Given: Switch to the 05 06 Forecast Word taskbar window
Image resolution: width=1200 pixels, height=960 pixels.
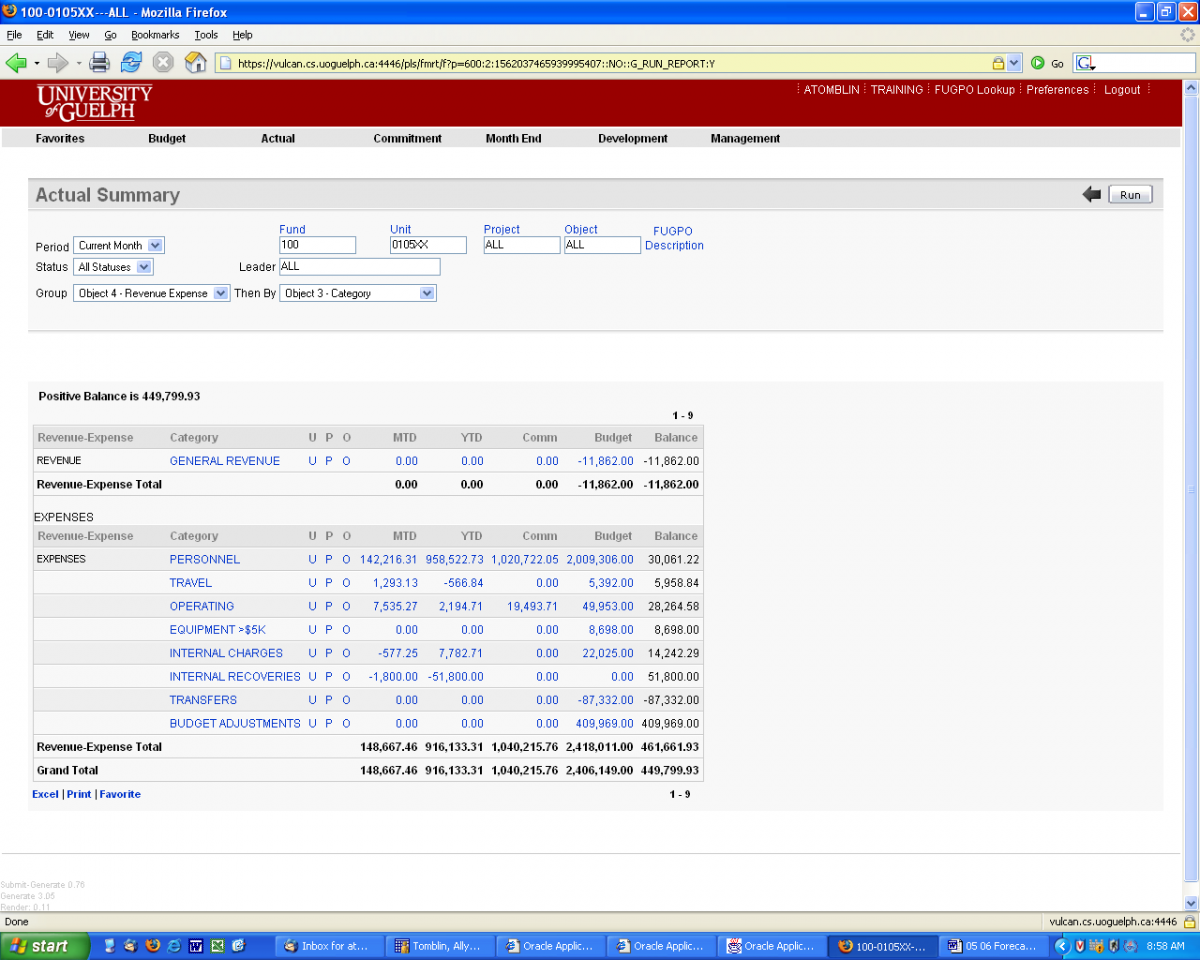Looking at the screenshot, I should (x=995, y=945).
